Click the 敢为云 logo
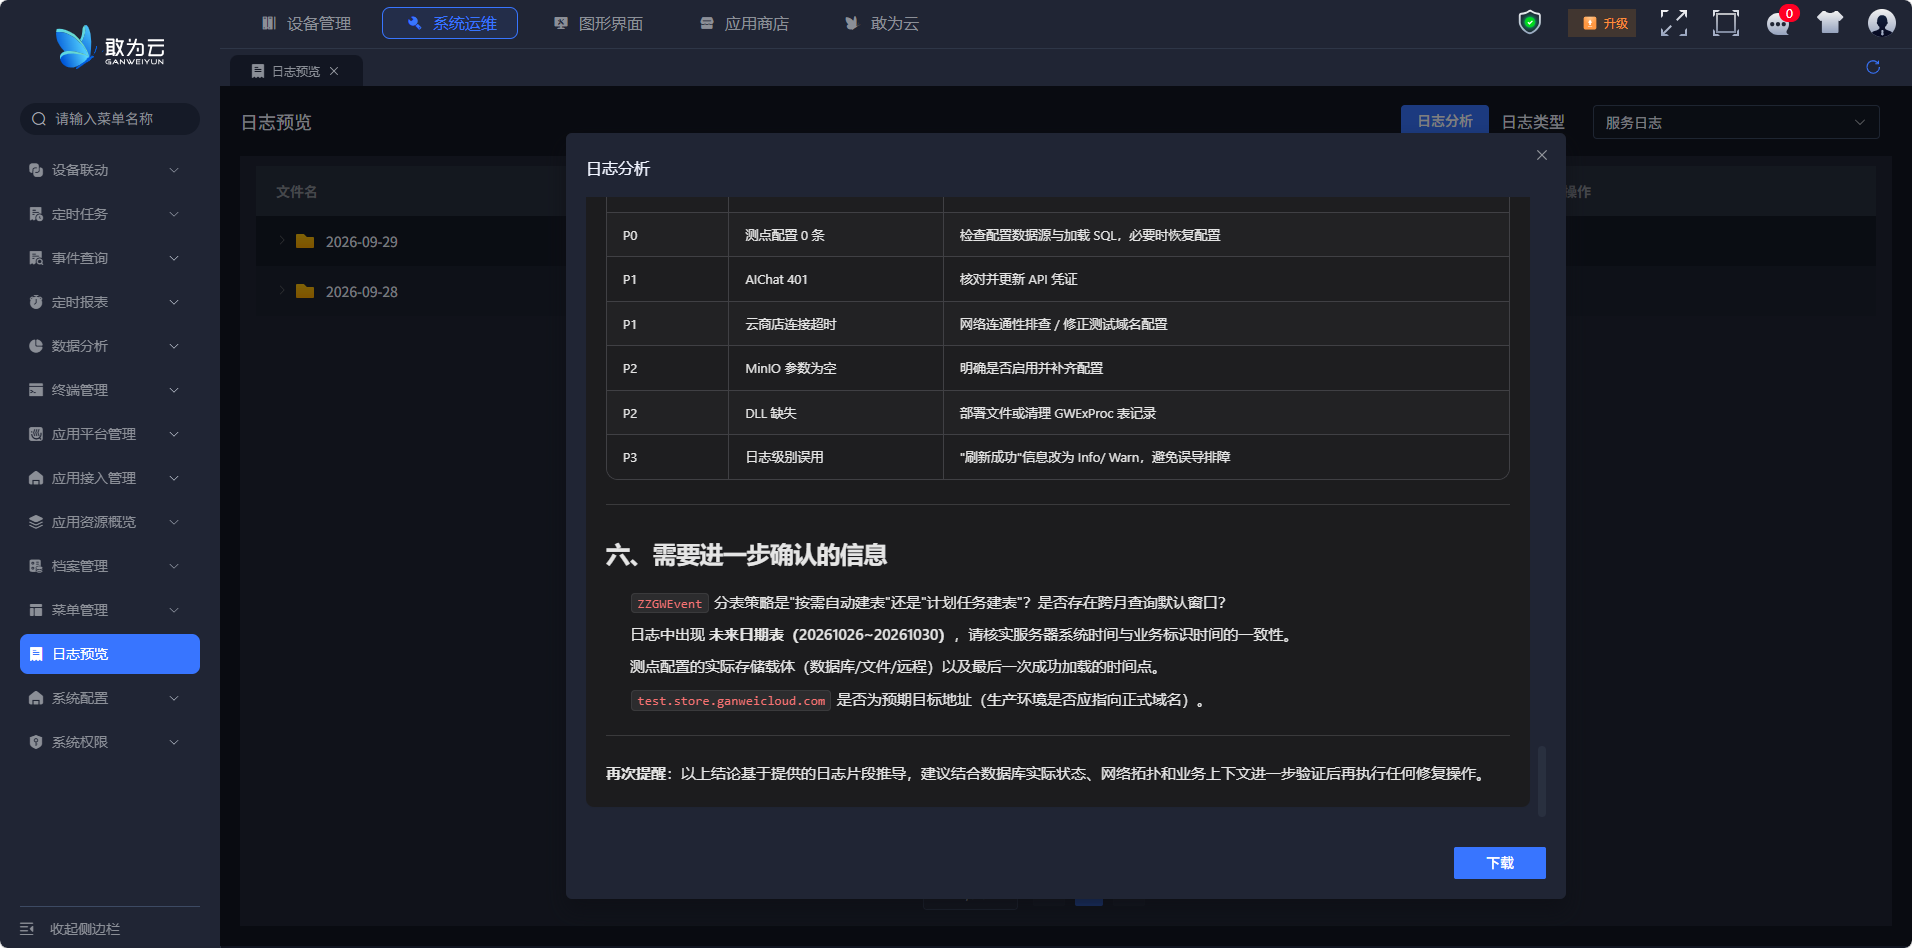1912x948 pixels. tap(110, 47)
